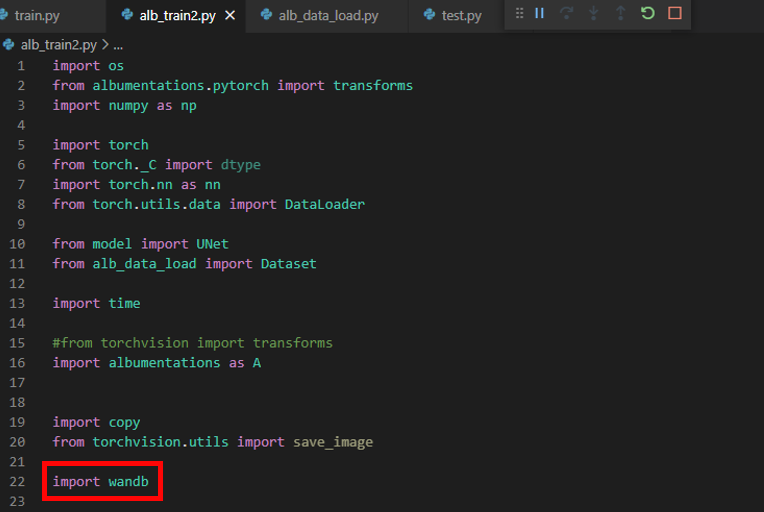Click the Python file icon in breadcrumb
The image size is (764, 512).
[9, 45]
